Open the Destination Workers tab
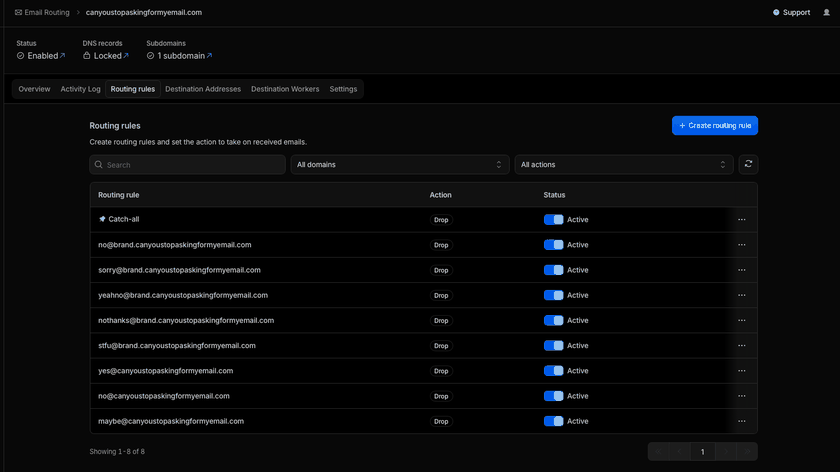Image resolution: width=840 pixels, height=472 pixels. click(x=285, y=89)
